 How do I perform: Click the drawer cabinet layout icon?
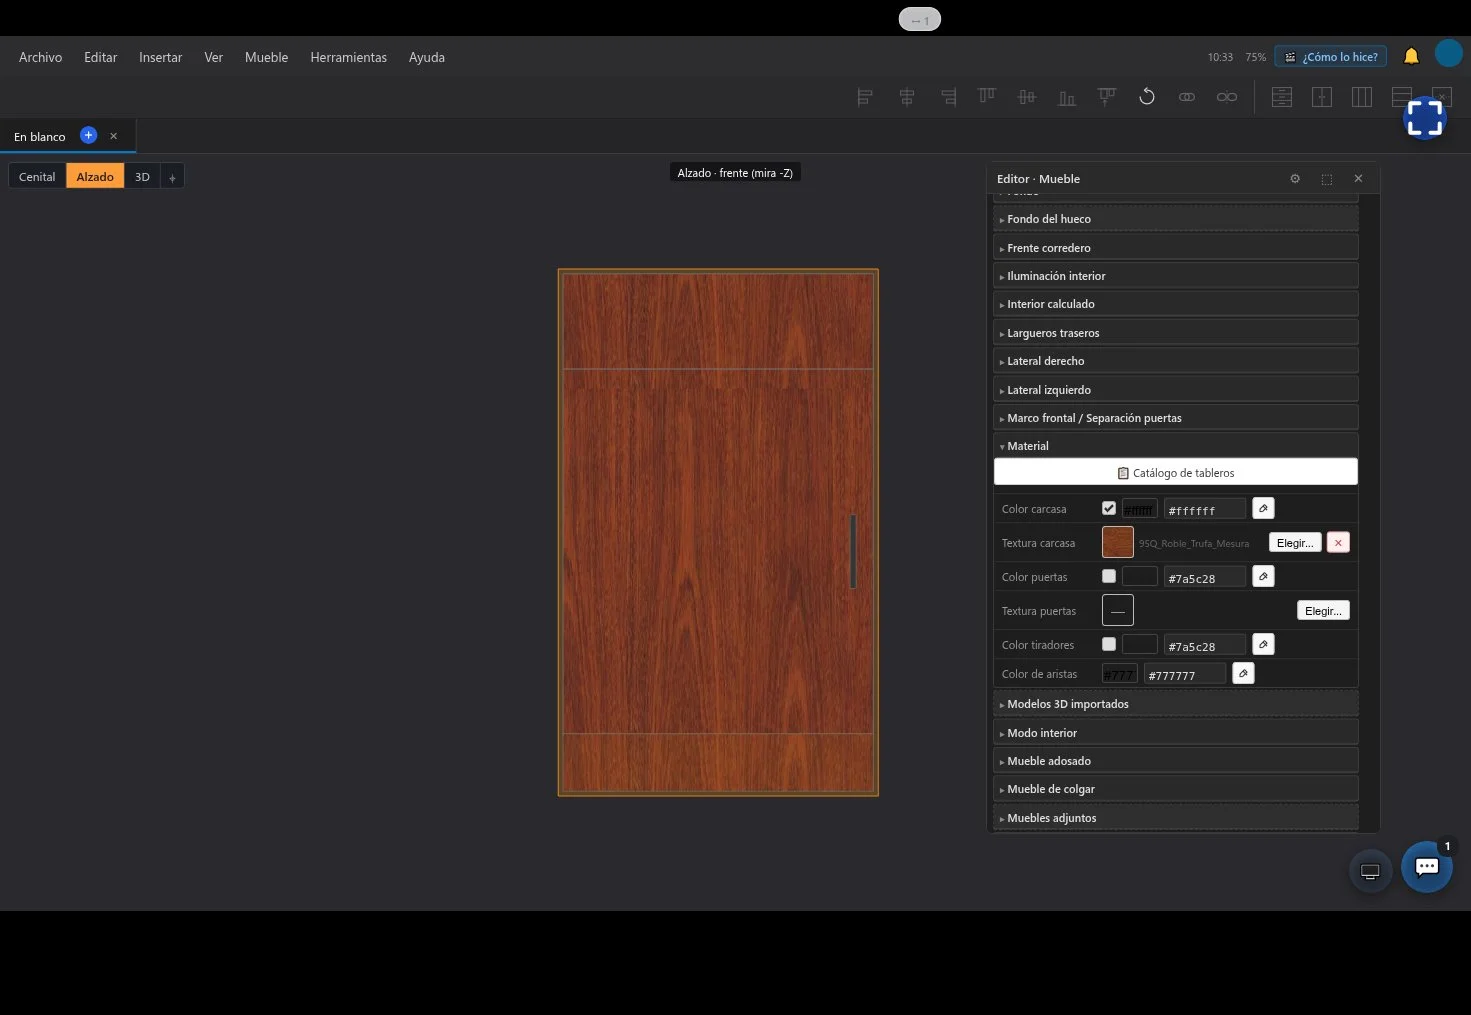coord(1282,97)
